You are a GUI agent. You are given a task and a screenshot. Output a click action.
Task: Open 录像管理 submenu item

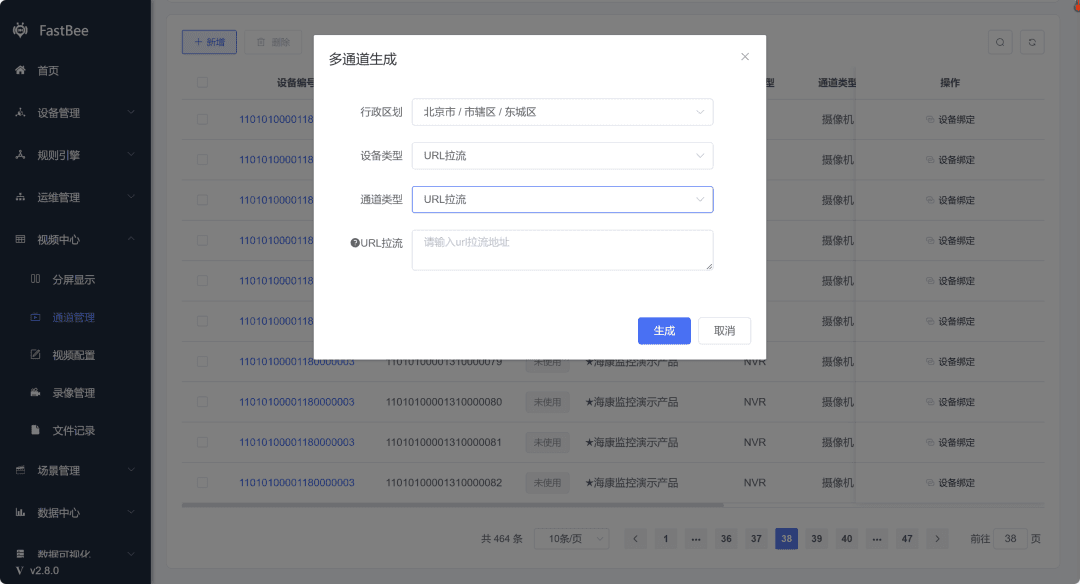coord(75,393)
